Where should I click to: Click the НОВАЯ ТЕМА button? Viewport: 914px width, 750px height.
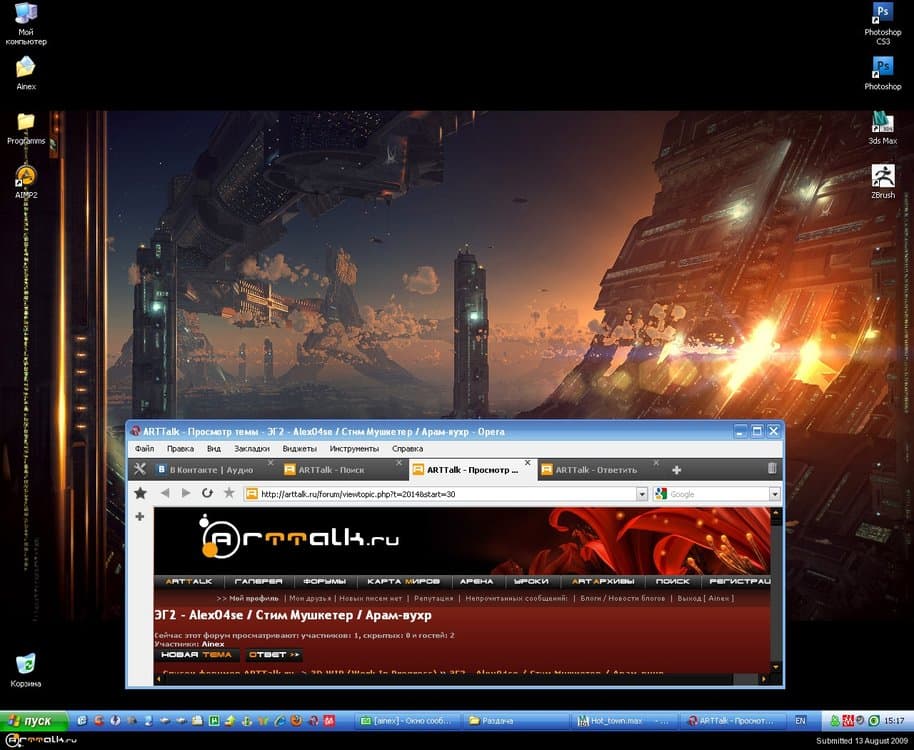[x=196, y=655]
